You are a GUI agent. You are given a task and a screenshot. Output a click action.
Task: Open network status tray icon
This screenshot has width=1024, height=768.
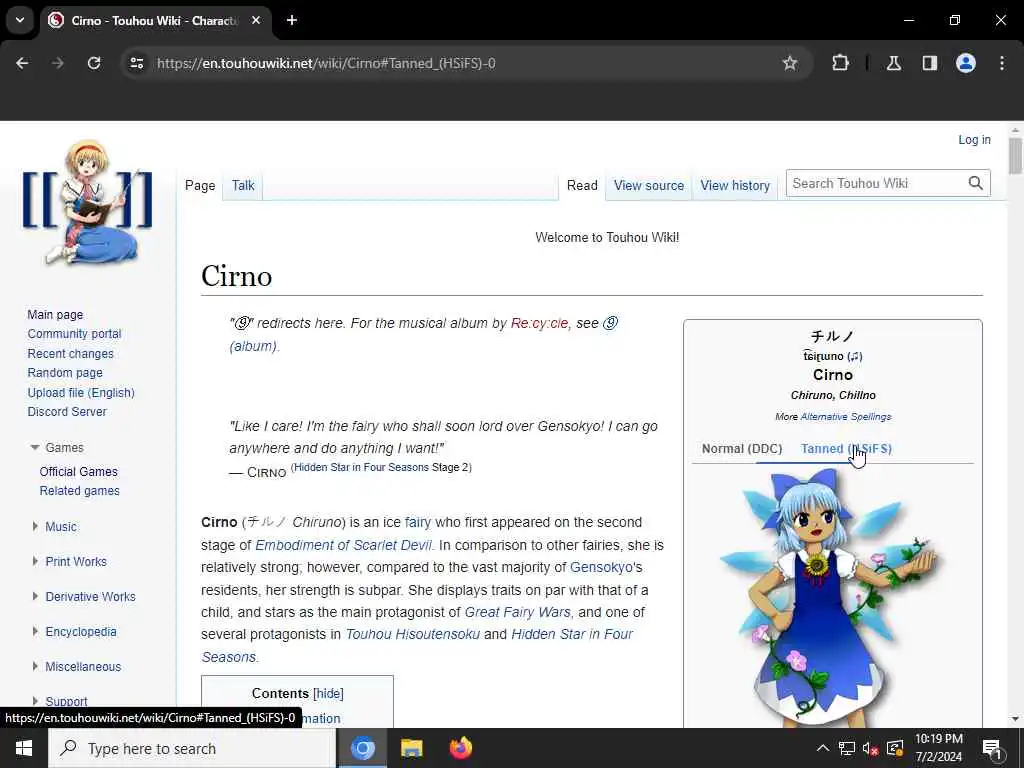click(x=846, y=748)
